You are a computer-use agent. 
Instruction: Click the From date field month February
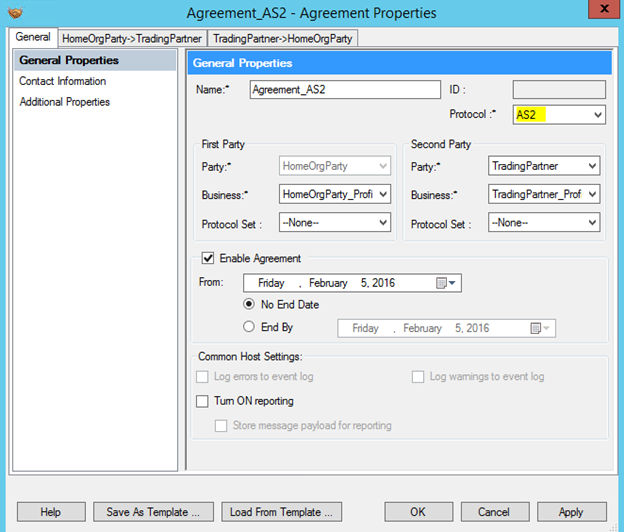click(328, 283)
